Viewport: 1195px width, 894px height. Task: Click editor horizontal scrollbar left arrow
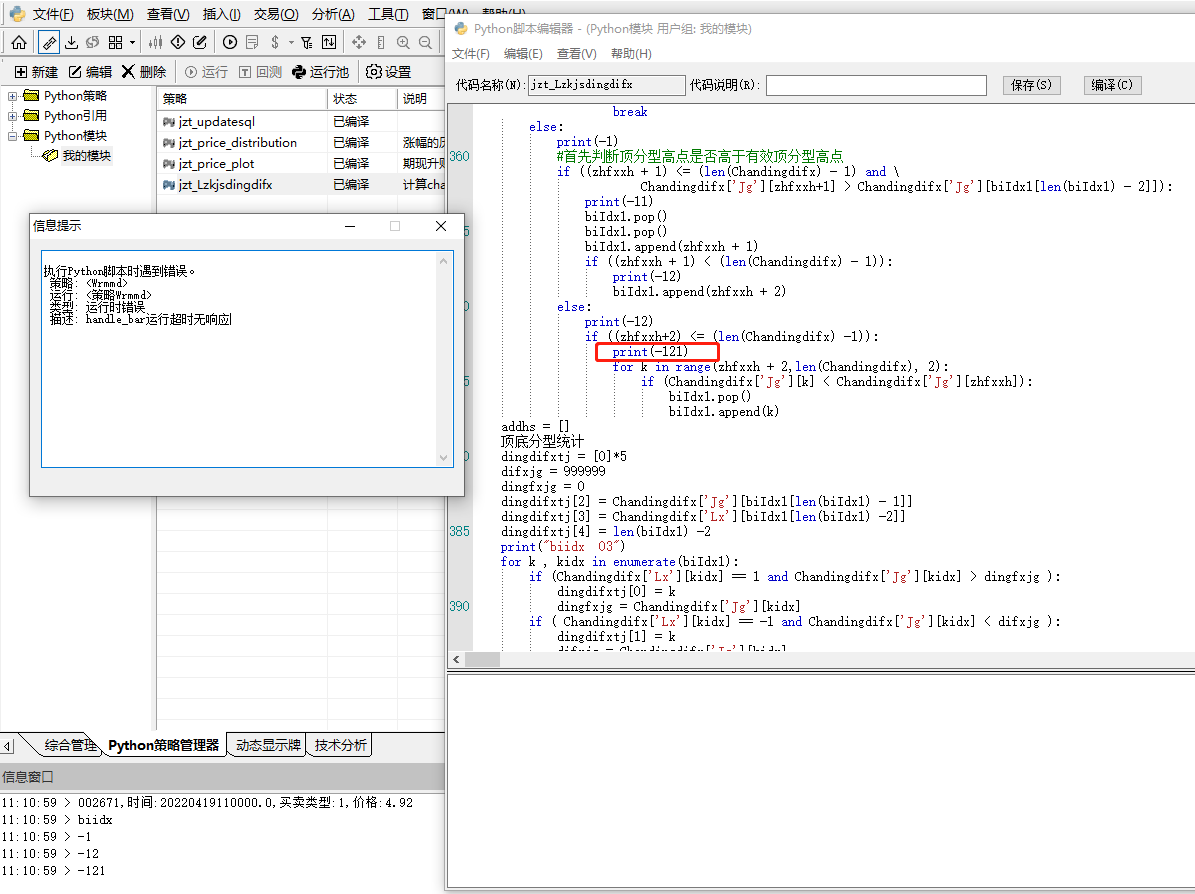point(456,660)
